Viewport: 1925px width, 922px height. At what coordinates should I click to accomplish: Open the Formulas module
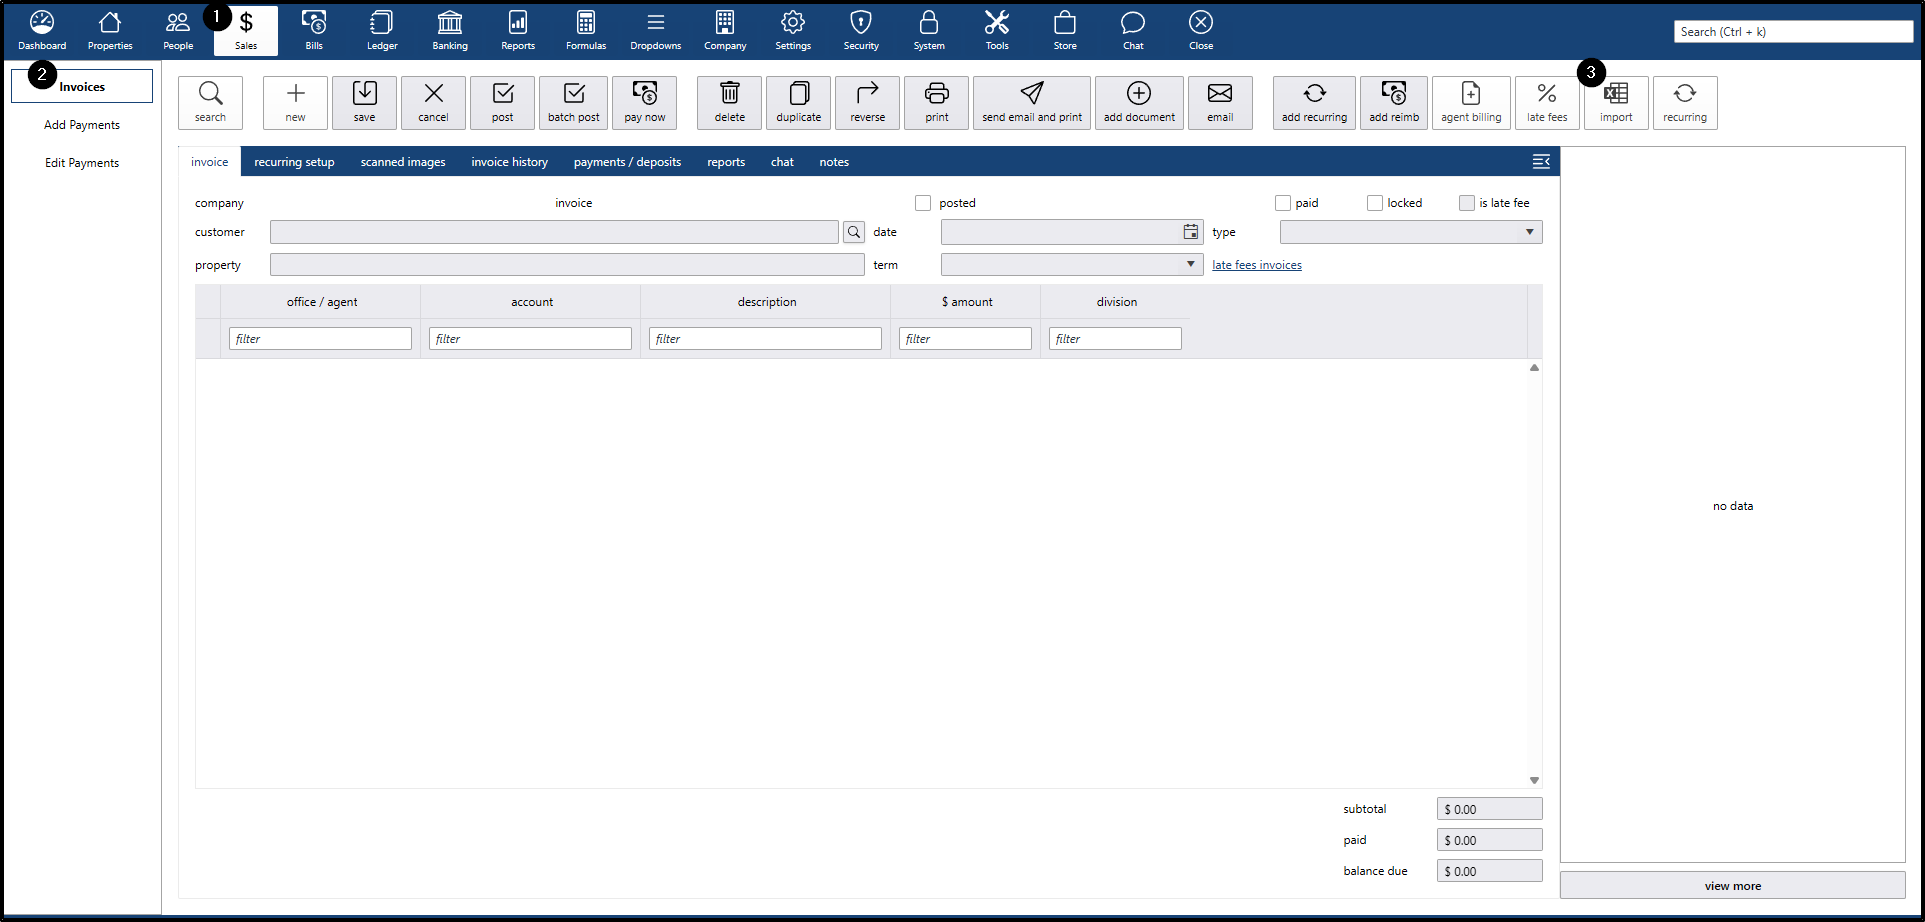586,31
